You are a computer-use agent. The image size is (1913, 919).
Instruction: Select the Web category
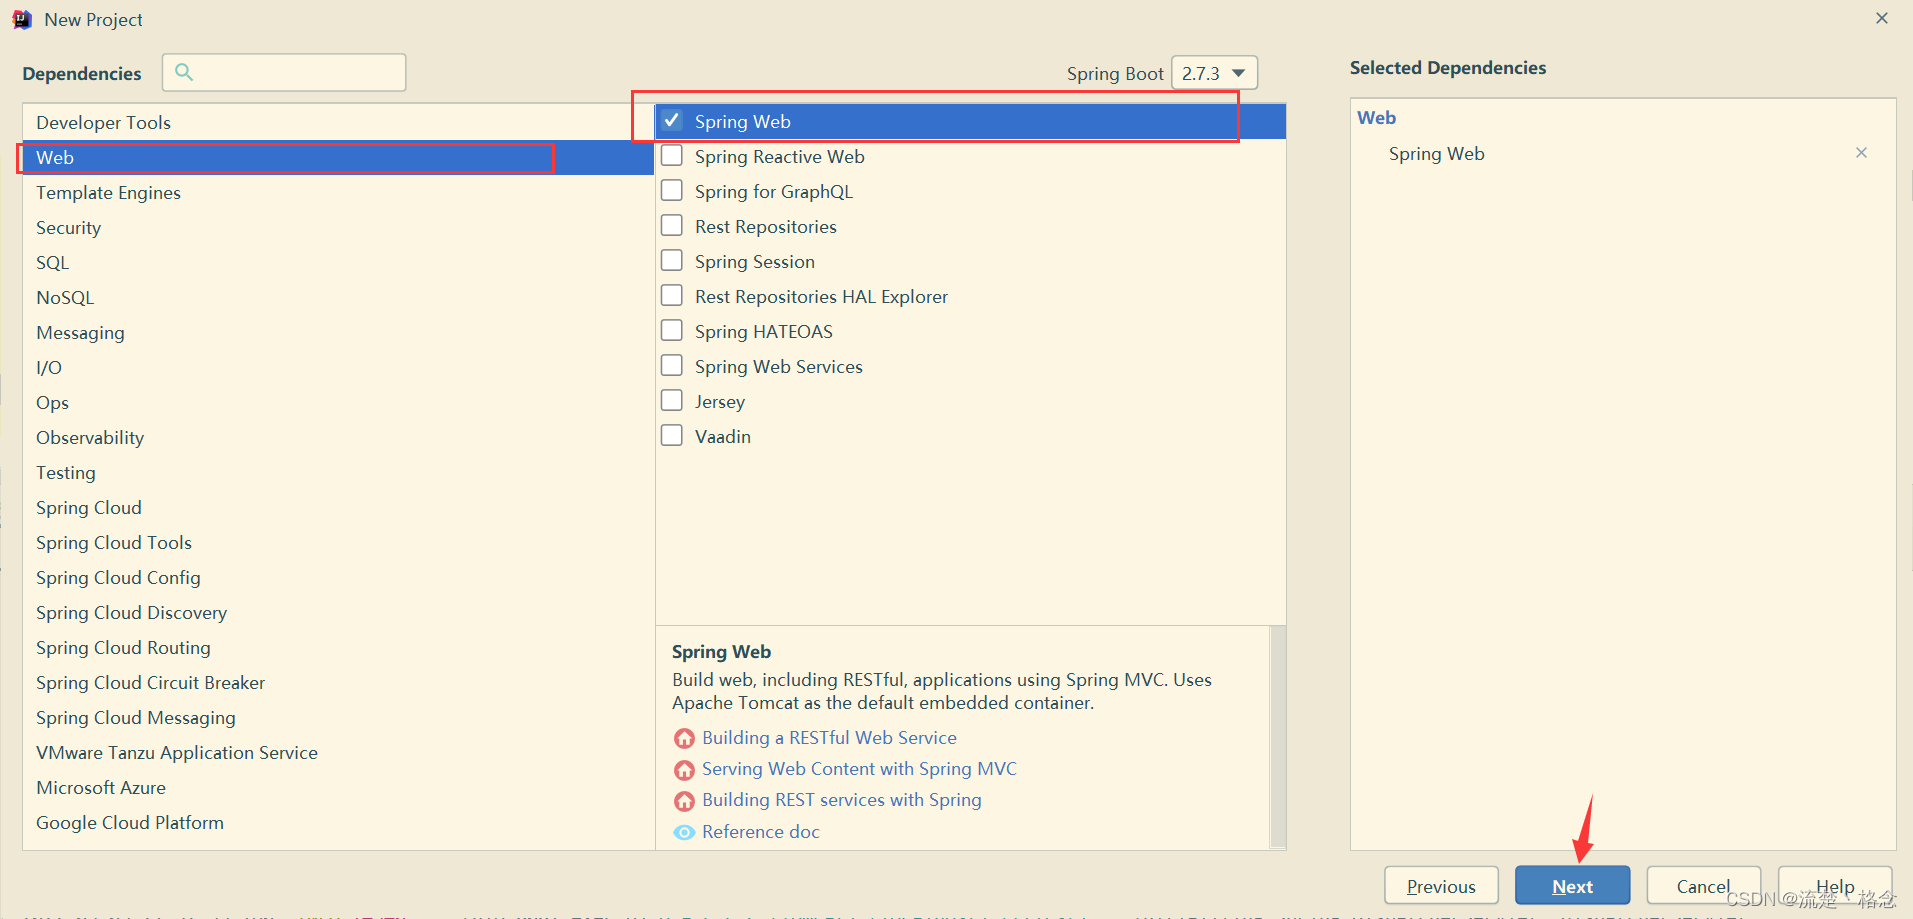(338, 157)
